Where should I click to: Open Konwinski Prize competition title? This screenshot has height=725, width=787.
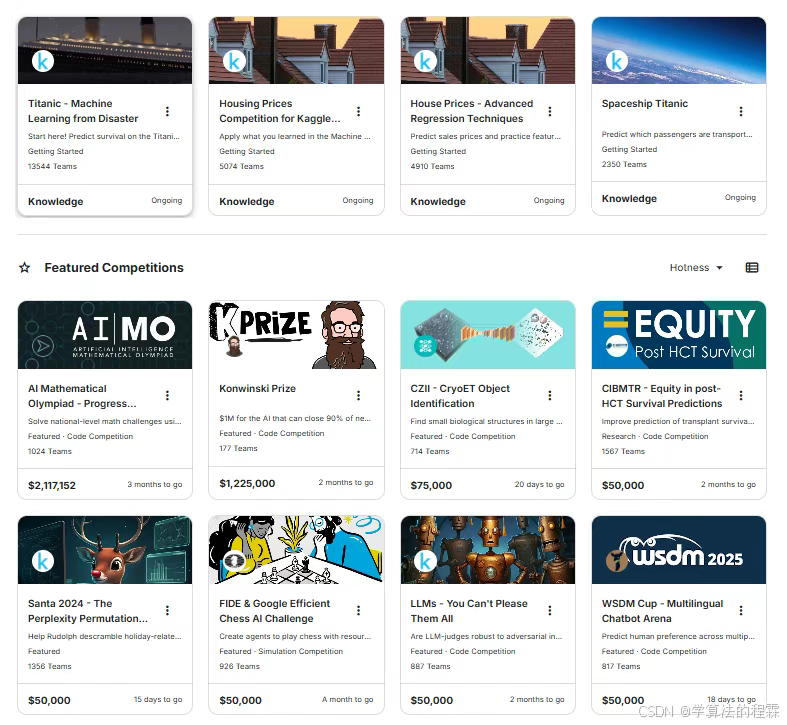[257, 389]
